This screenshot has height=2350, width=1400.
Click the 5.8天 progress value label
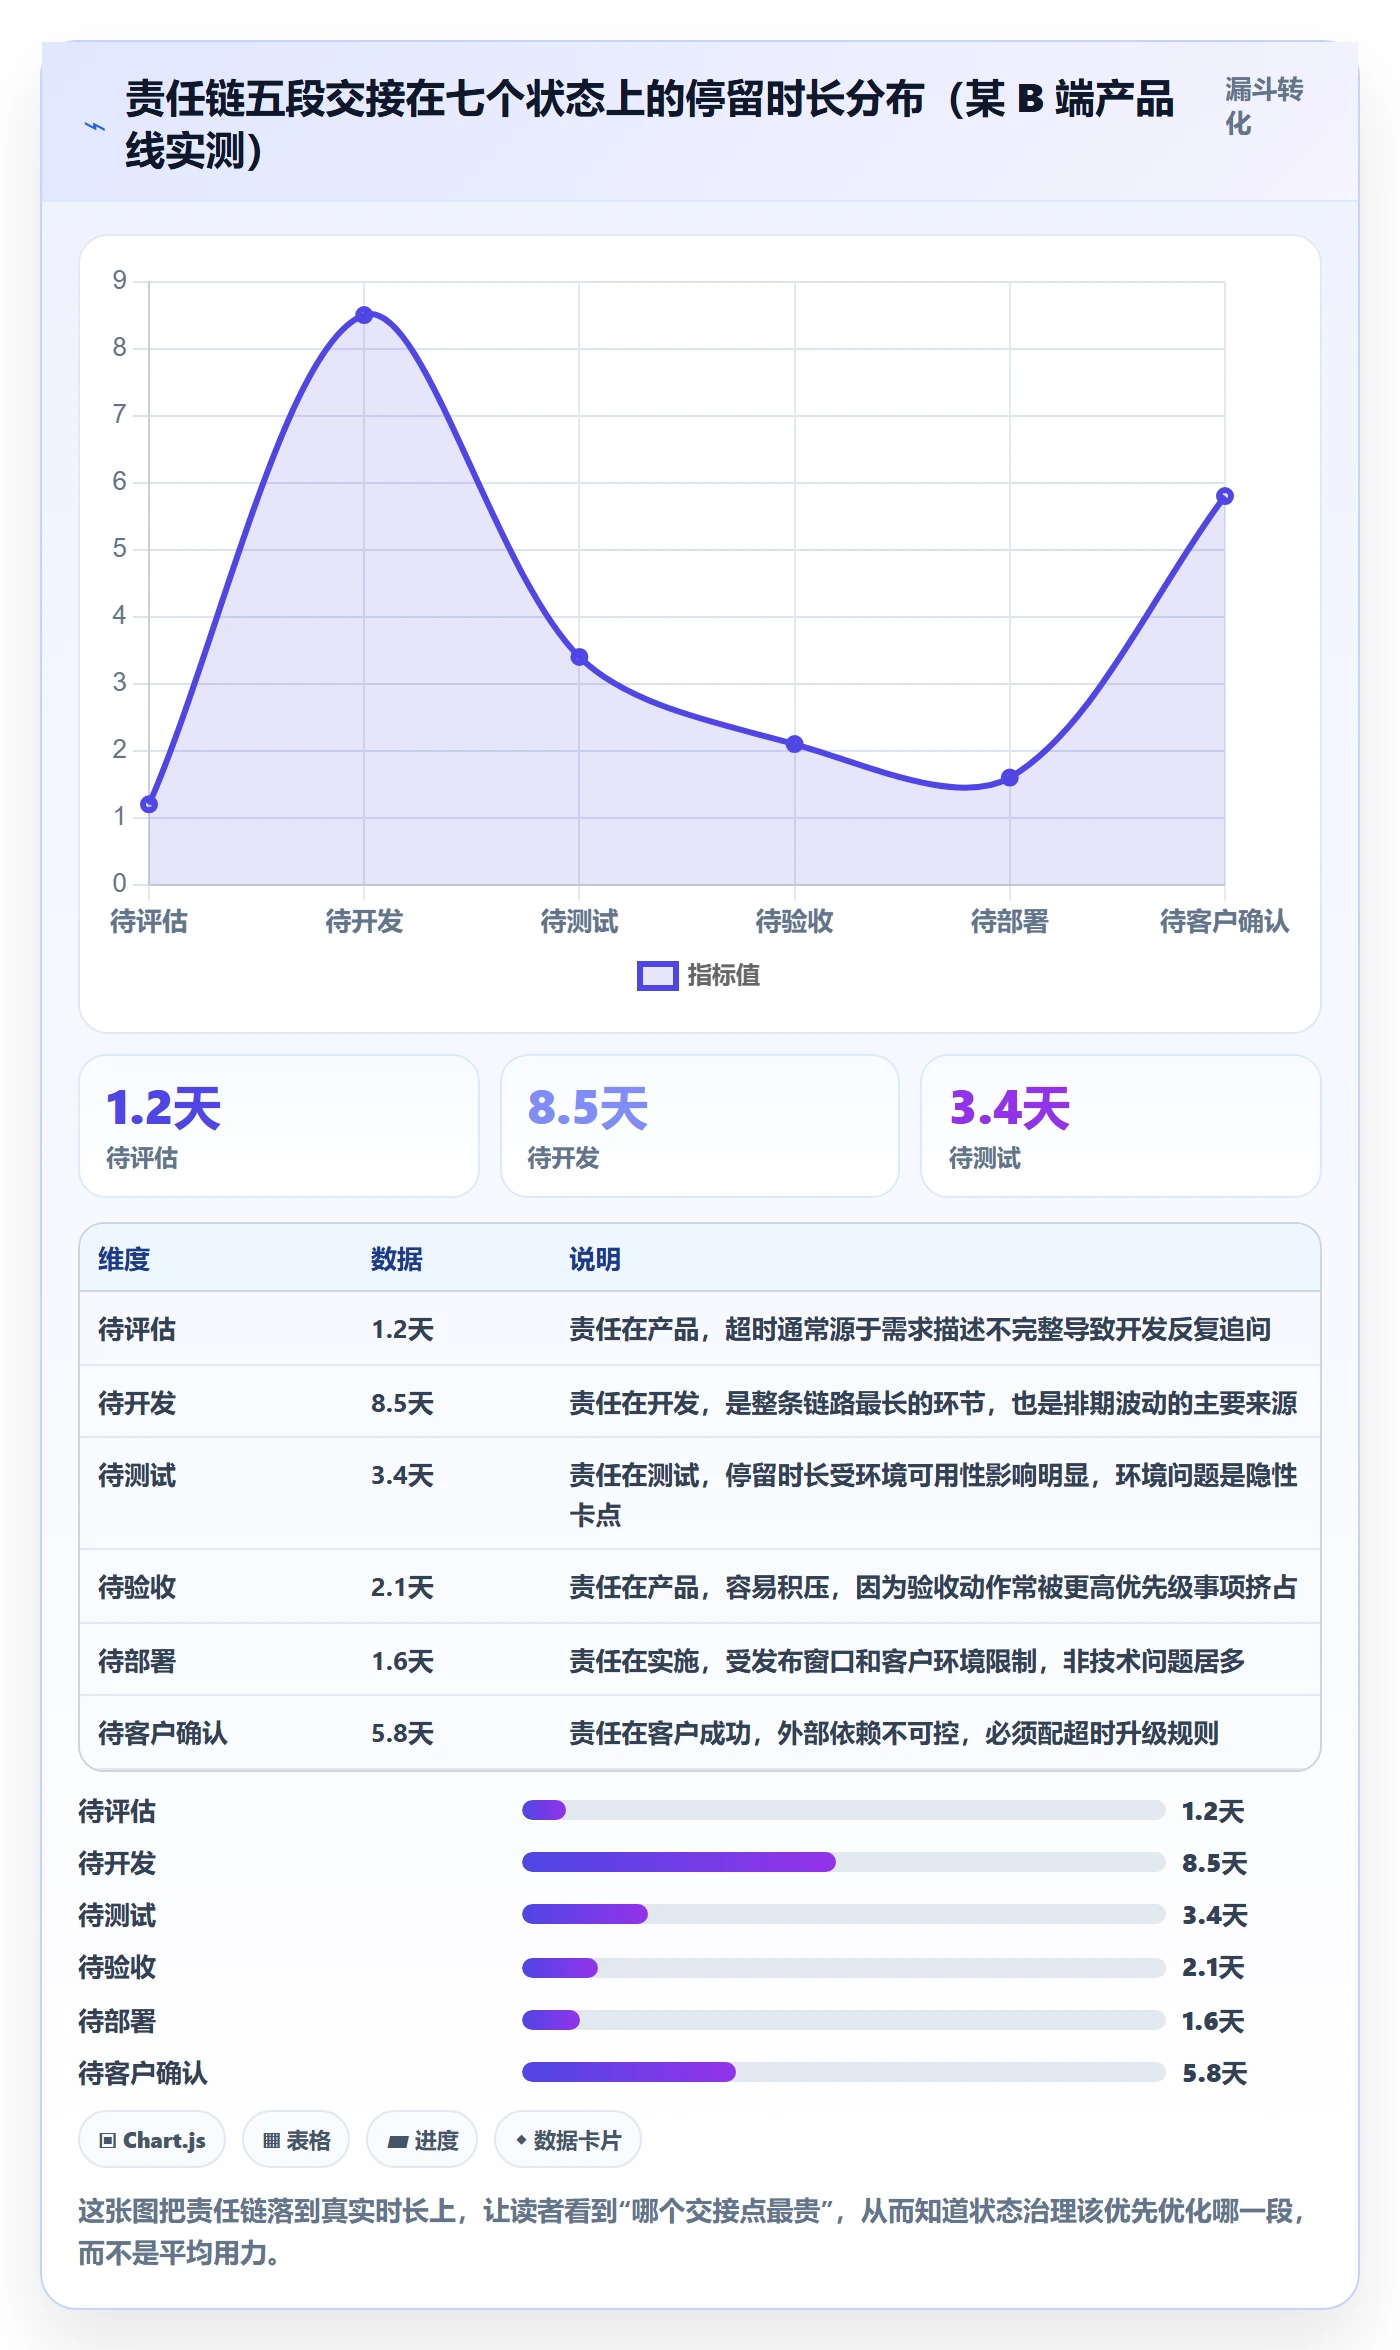(1214, 2073)
